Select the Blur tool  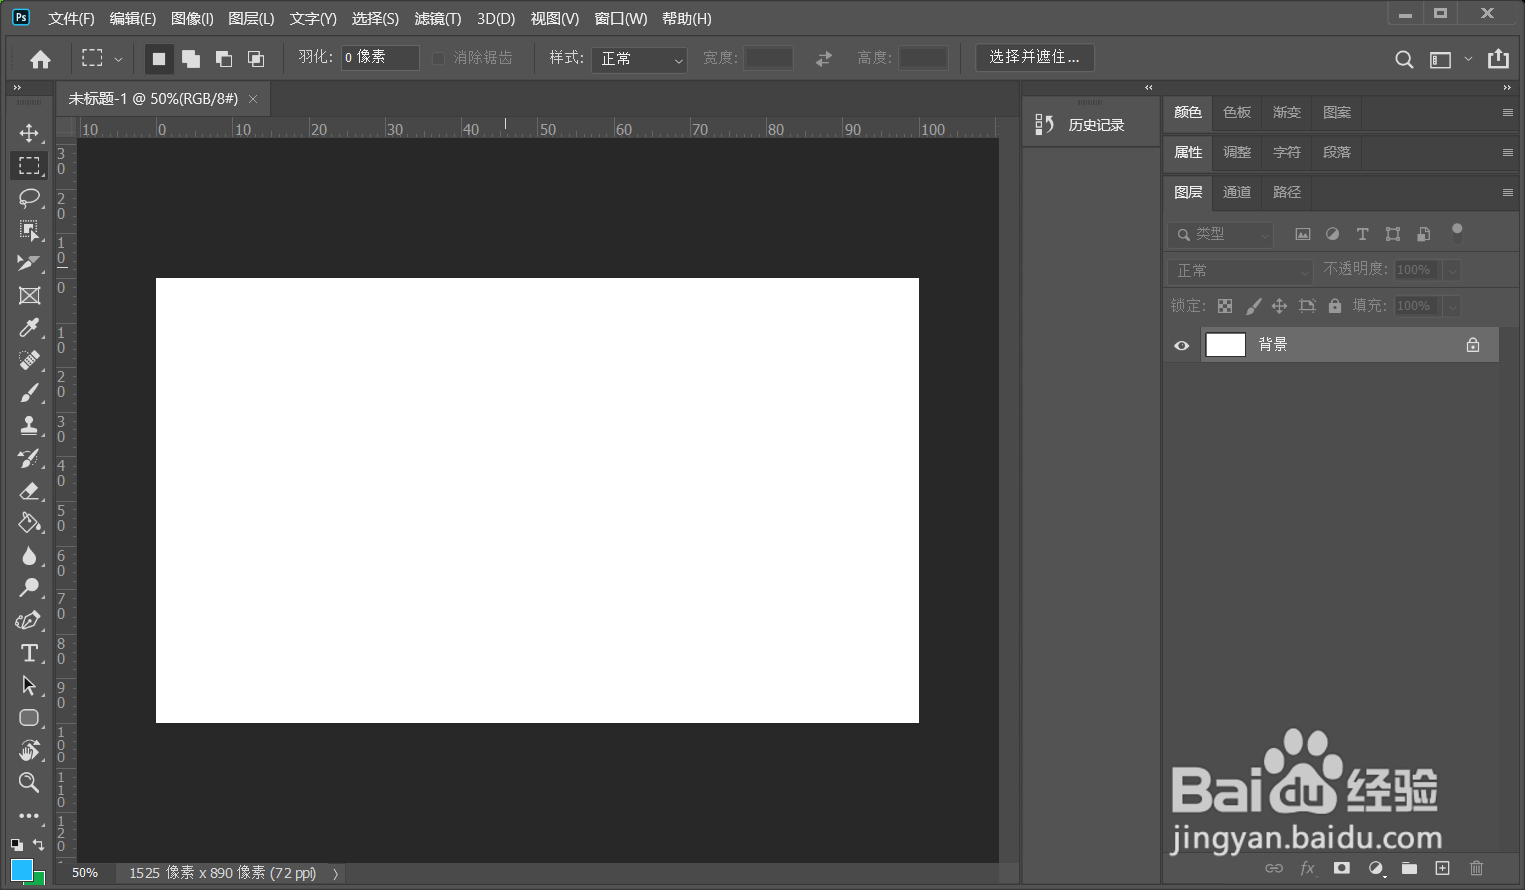[x=29, y=555]
